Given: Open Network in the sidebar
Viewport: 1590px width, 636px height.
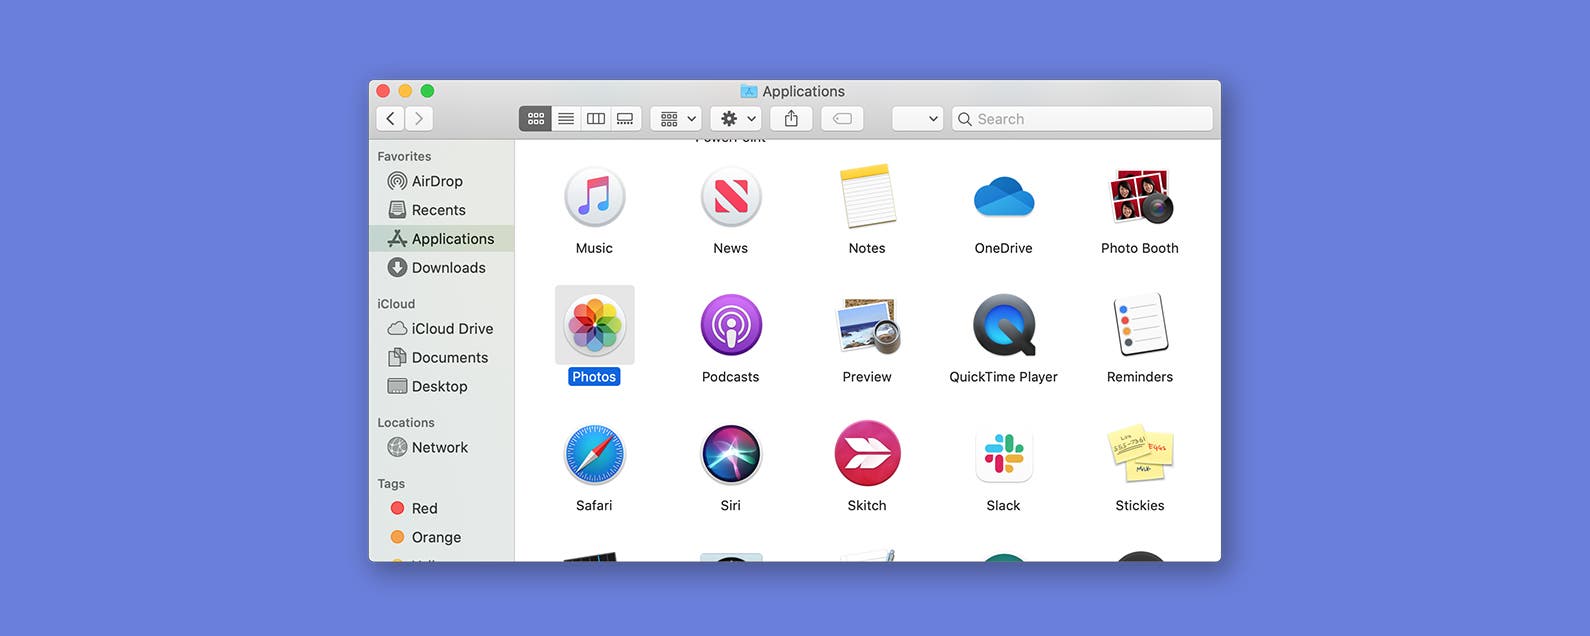Looking at the screenshot, I should point(441,448).
